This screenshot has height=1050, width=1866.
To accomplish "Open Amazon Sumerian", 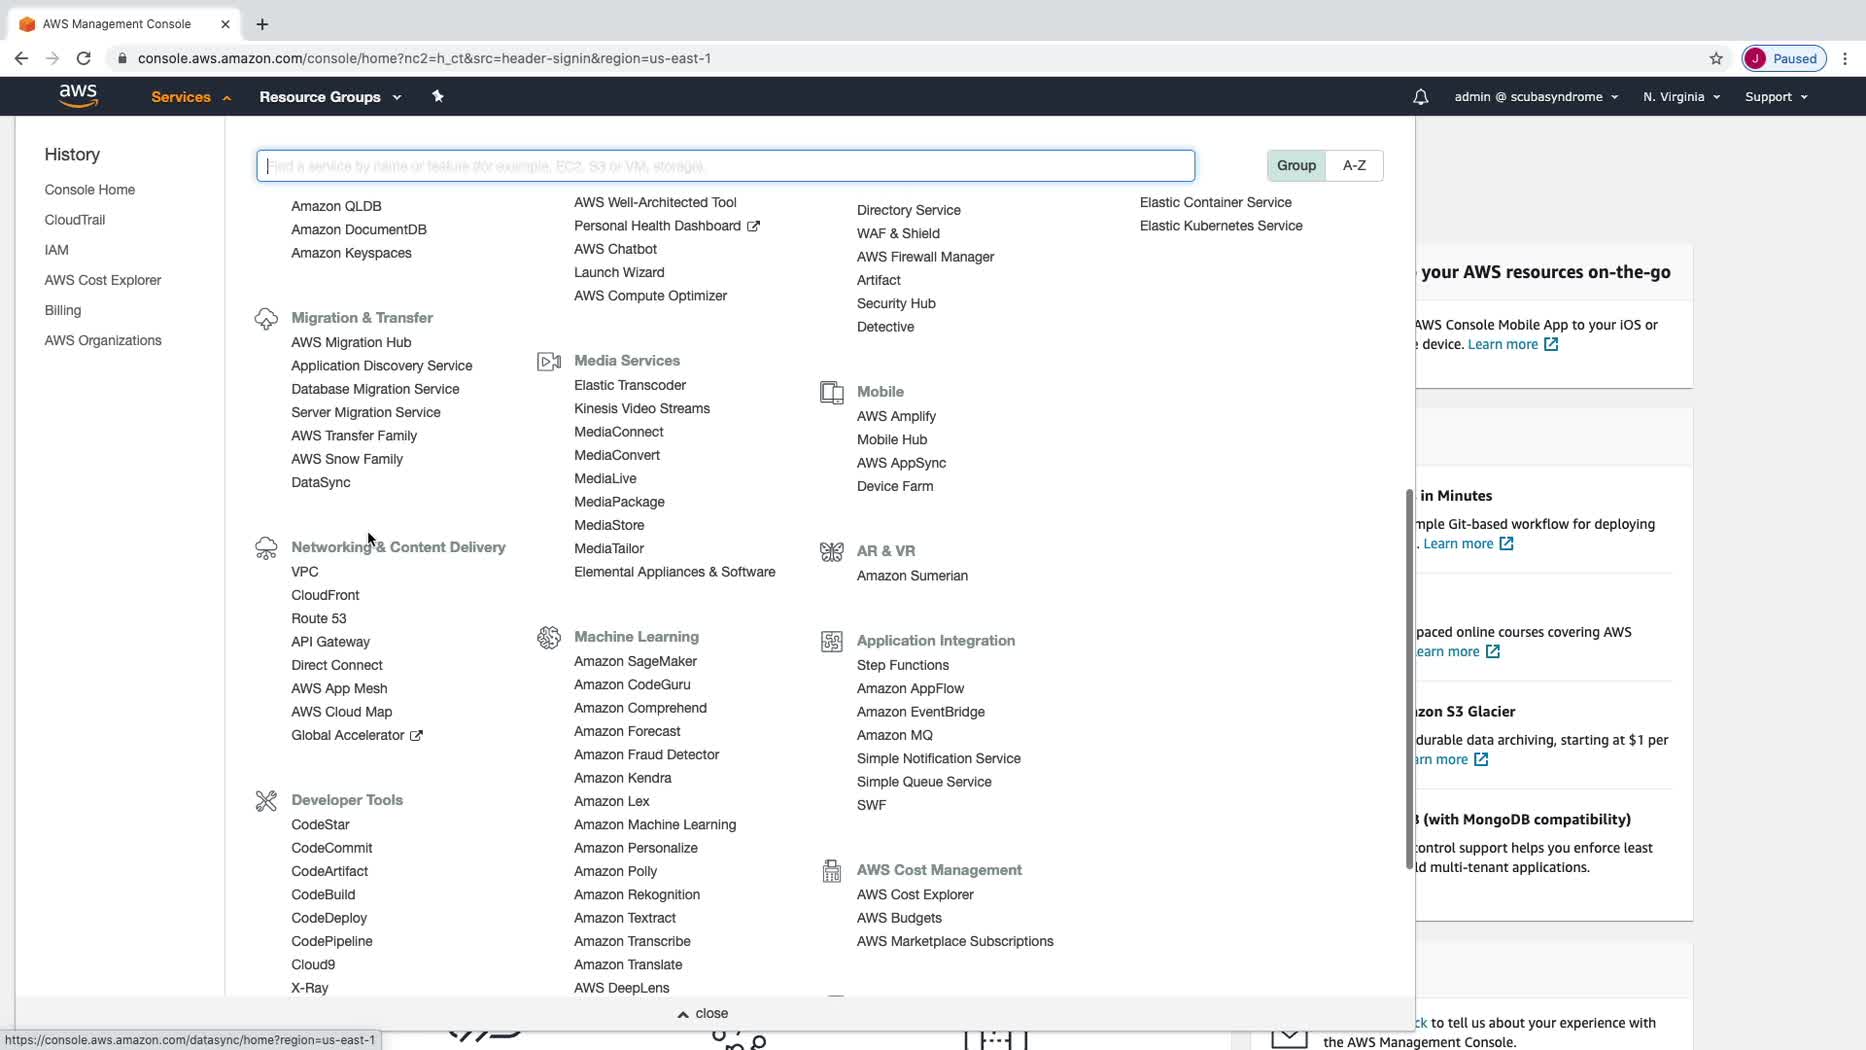I will click(x=913, y=576).
